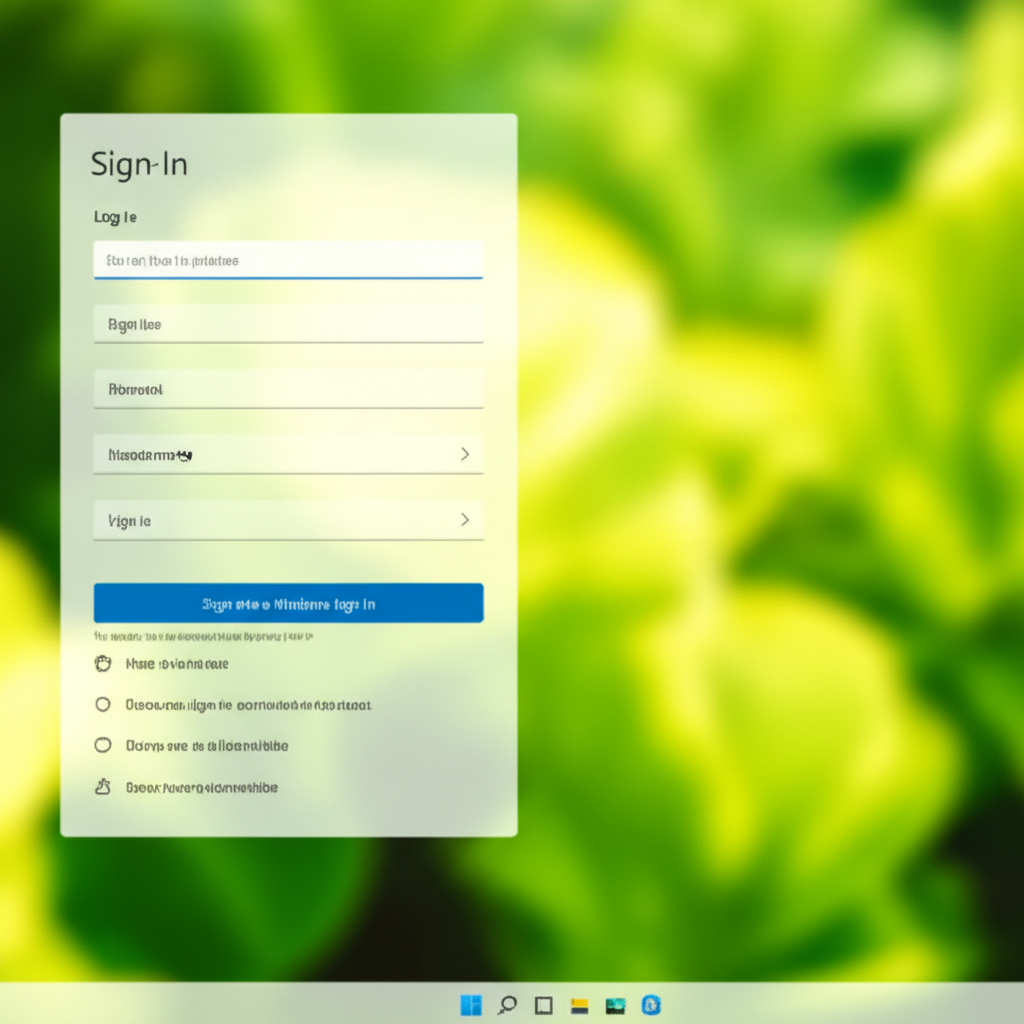Open Task View from the taskbar
This screenshot has width=1024, height=1024.
click(543, 1005)
